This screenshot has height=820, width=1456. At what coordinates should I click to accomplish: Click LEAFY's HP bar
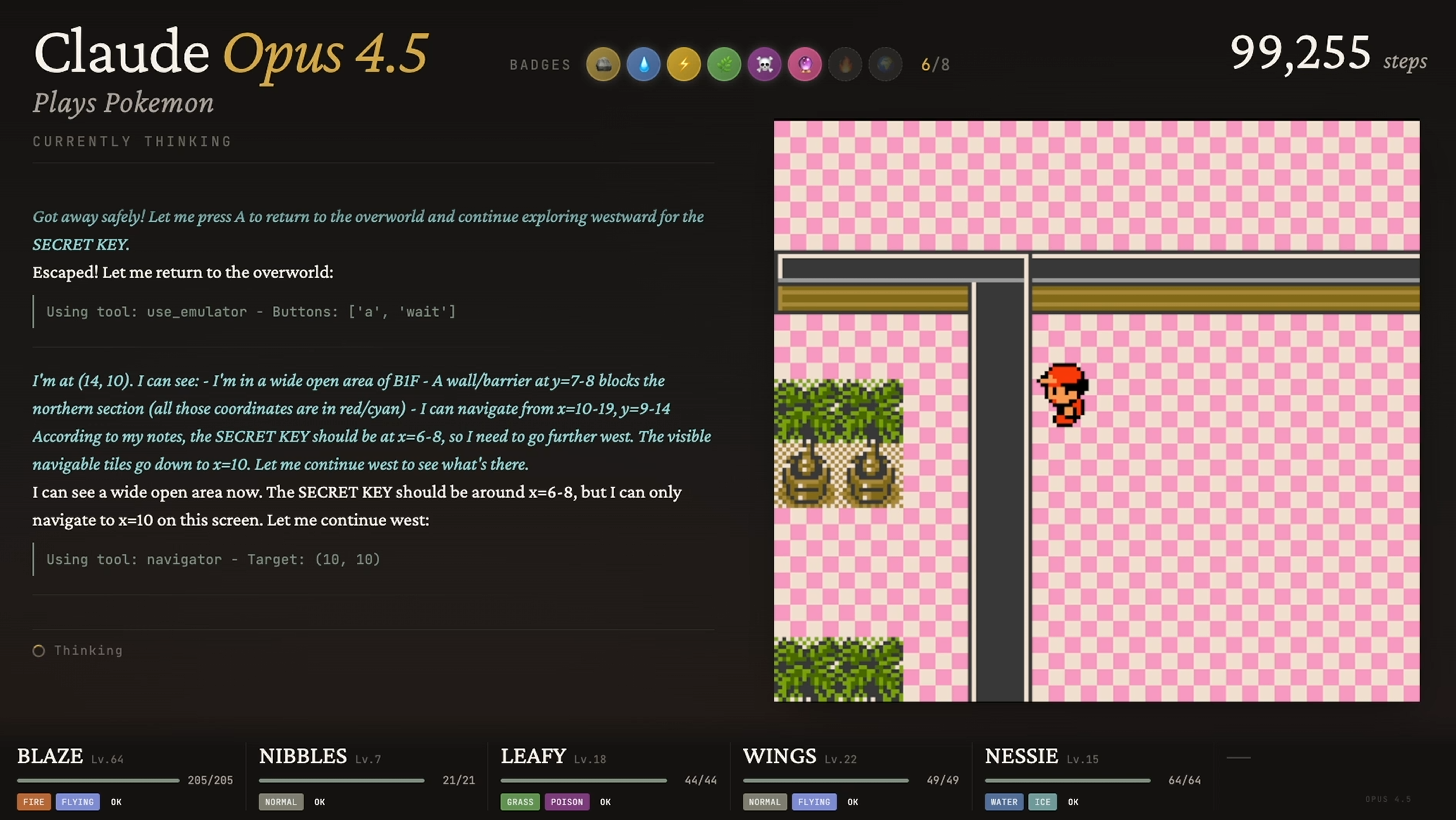[x=584, y=780]
